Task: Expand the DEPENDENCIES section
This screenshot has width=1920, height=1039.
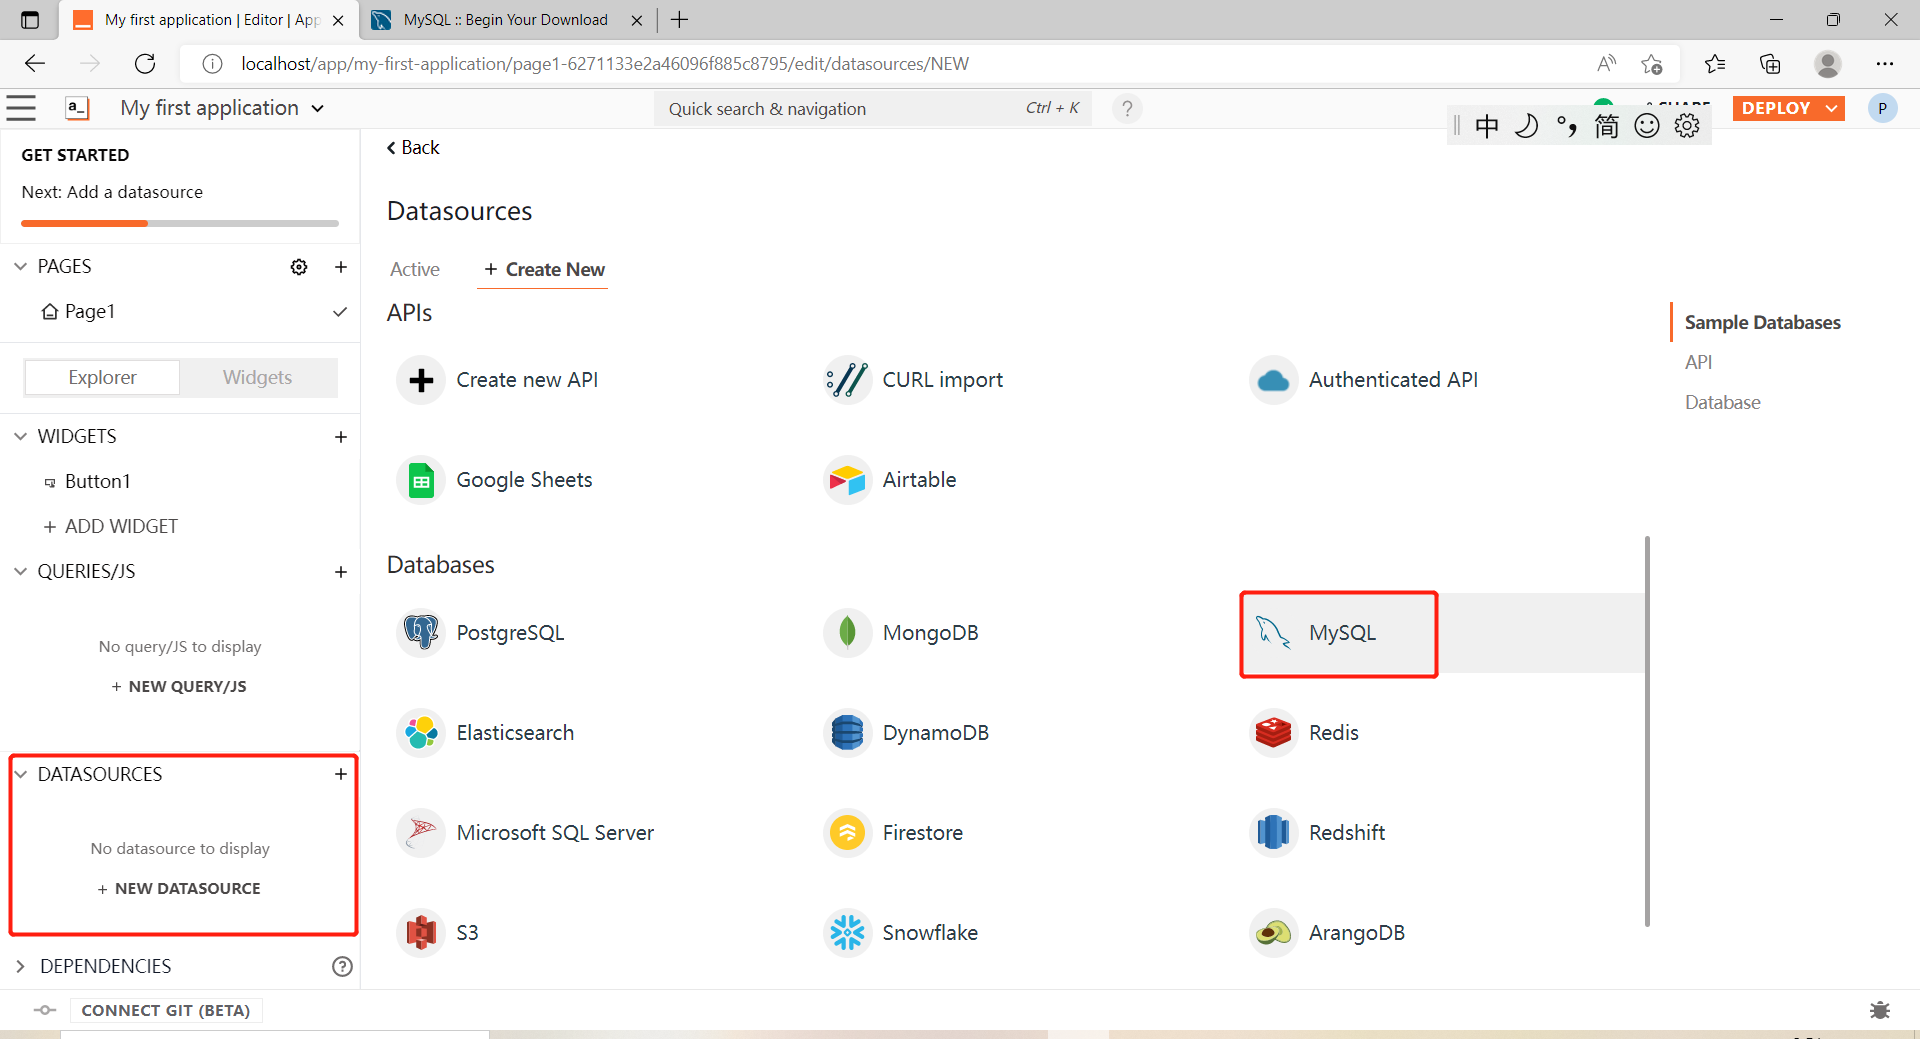Action: [20, 966]
